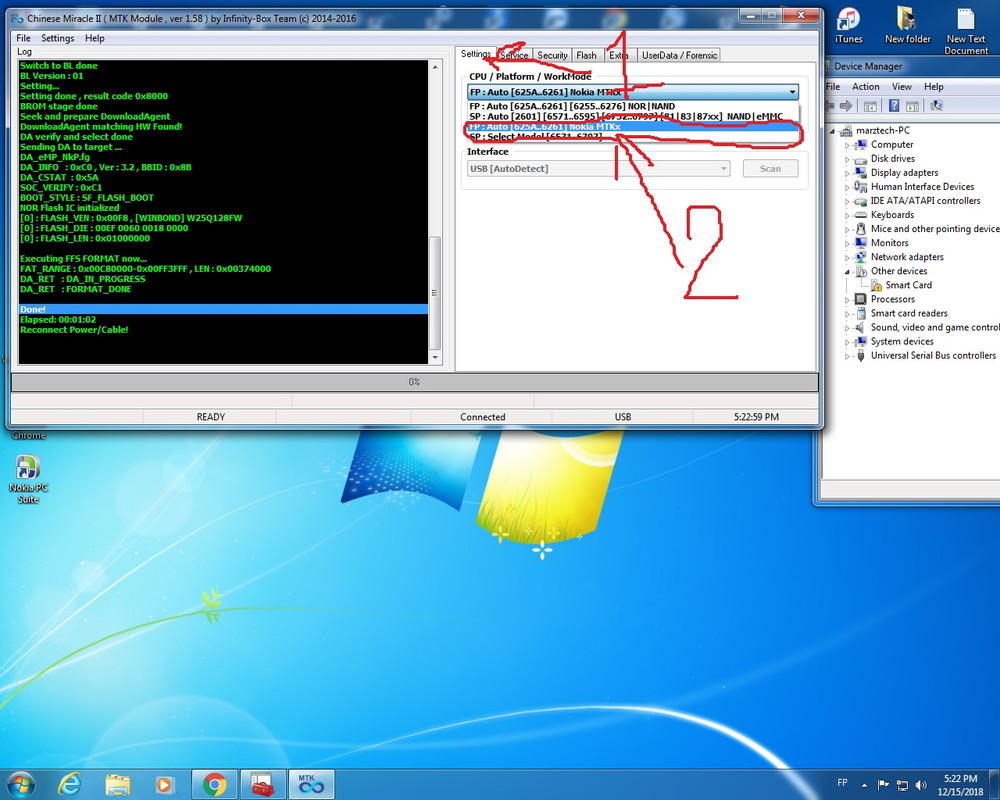Expand the Network adapters node
The height and width of the screenshot is (800, 1000).
tap(847, 257)
